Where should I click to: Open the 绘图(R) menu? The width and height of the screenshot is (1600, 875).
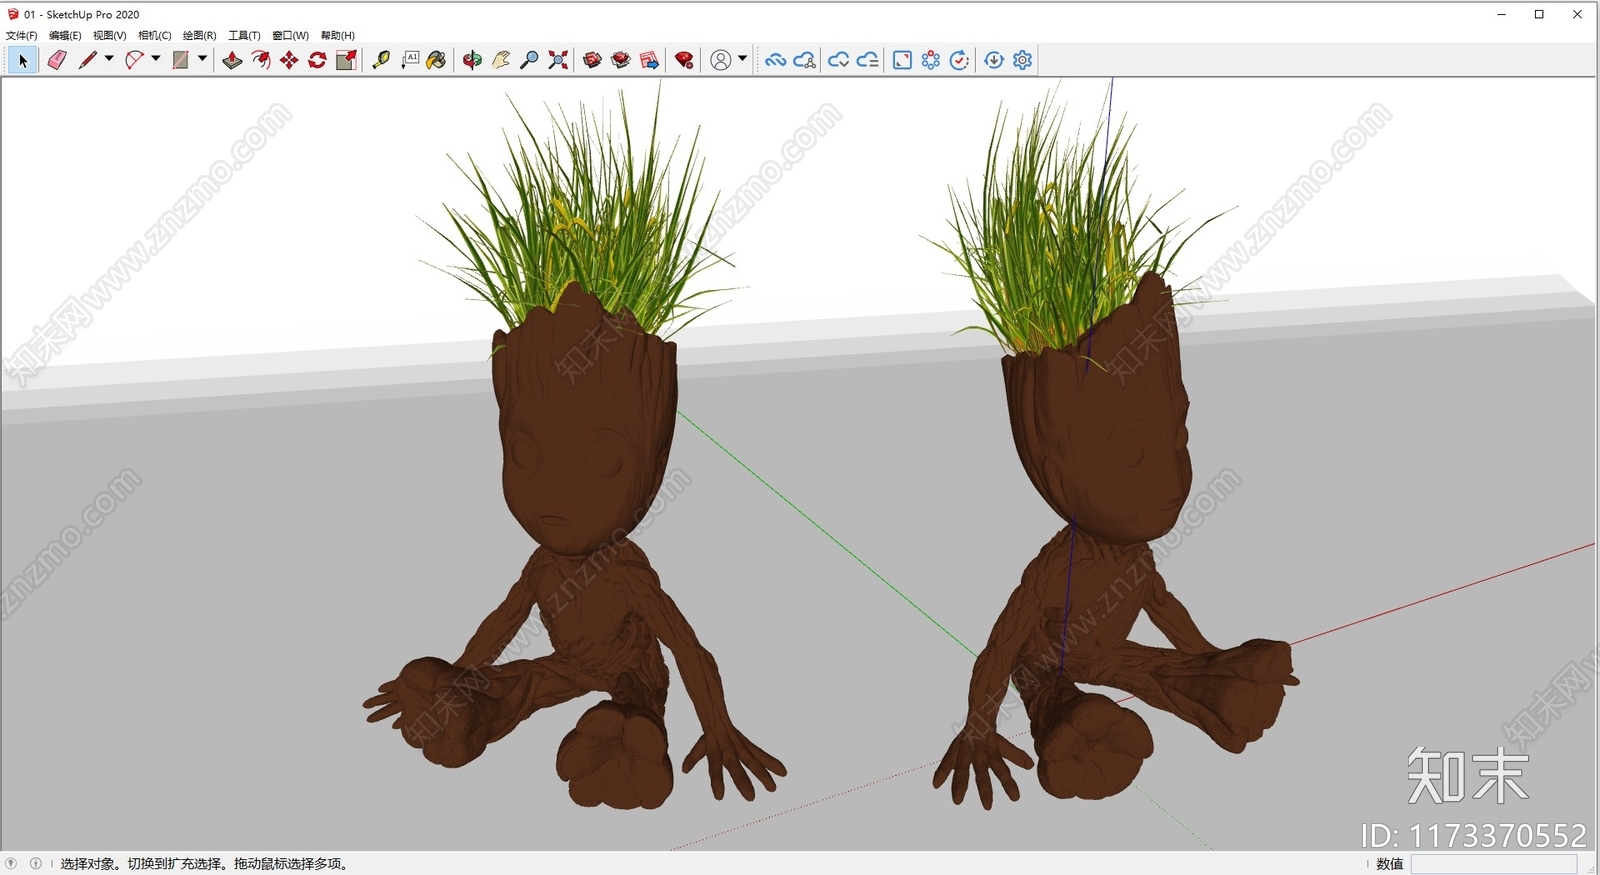[x=199, y=36]
